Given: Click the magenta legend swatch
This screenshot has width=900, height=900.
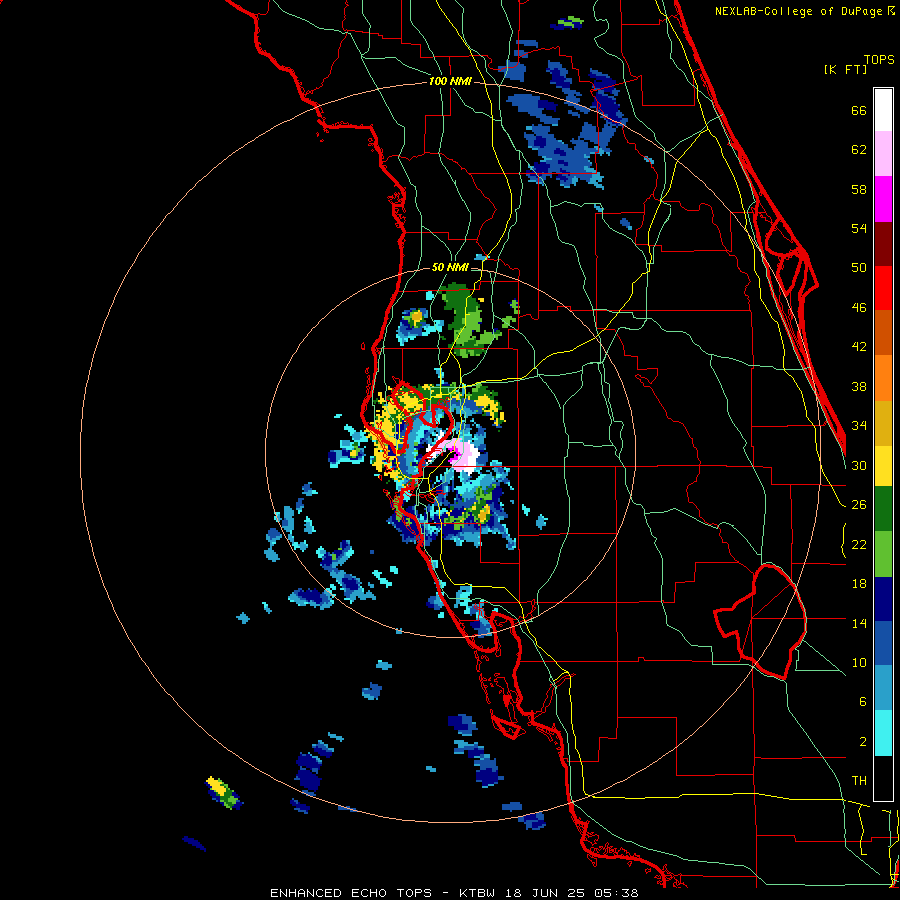Looking at the screenshot, I should [883, 199].
